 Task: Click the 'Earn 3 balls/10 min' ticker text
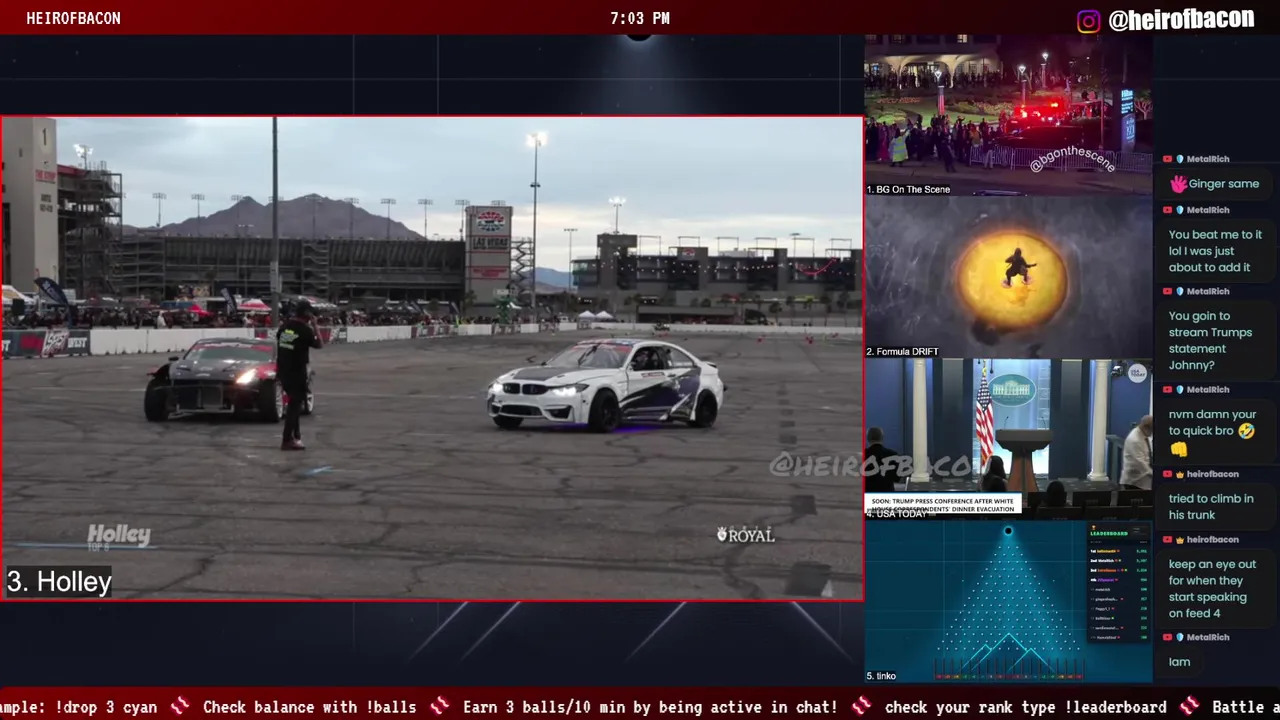650,707
